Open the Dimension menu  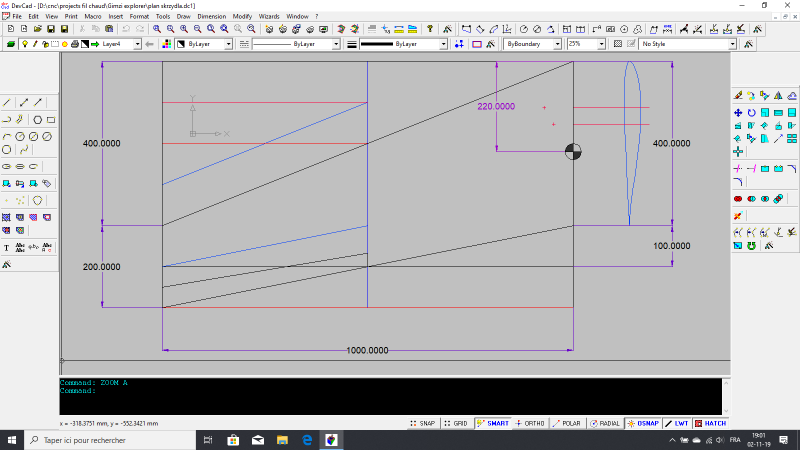click(211, 17)
